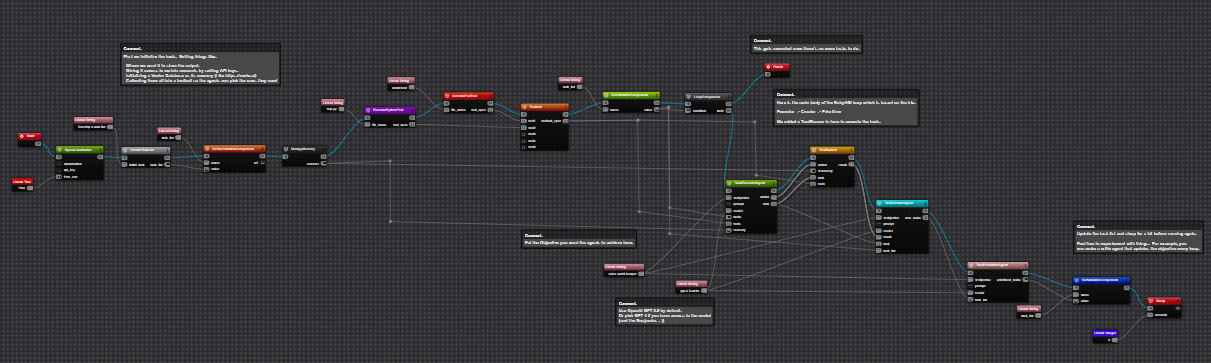Click the red Sleep node header
The height and width of the screenshot is (363, 1211).
1163,300
